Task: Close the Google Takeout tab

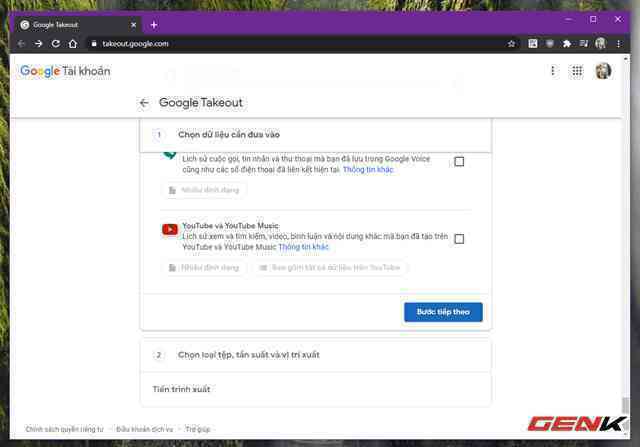Action: [133, 25]
